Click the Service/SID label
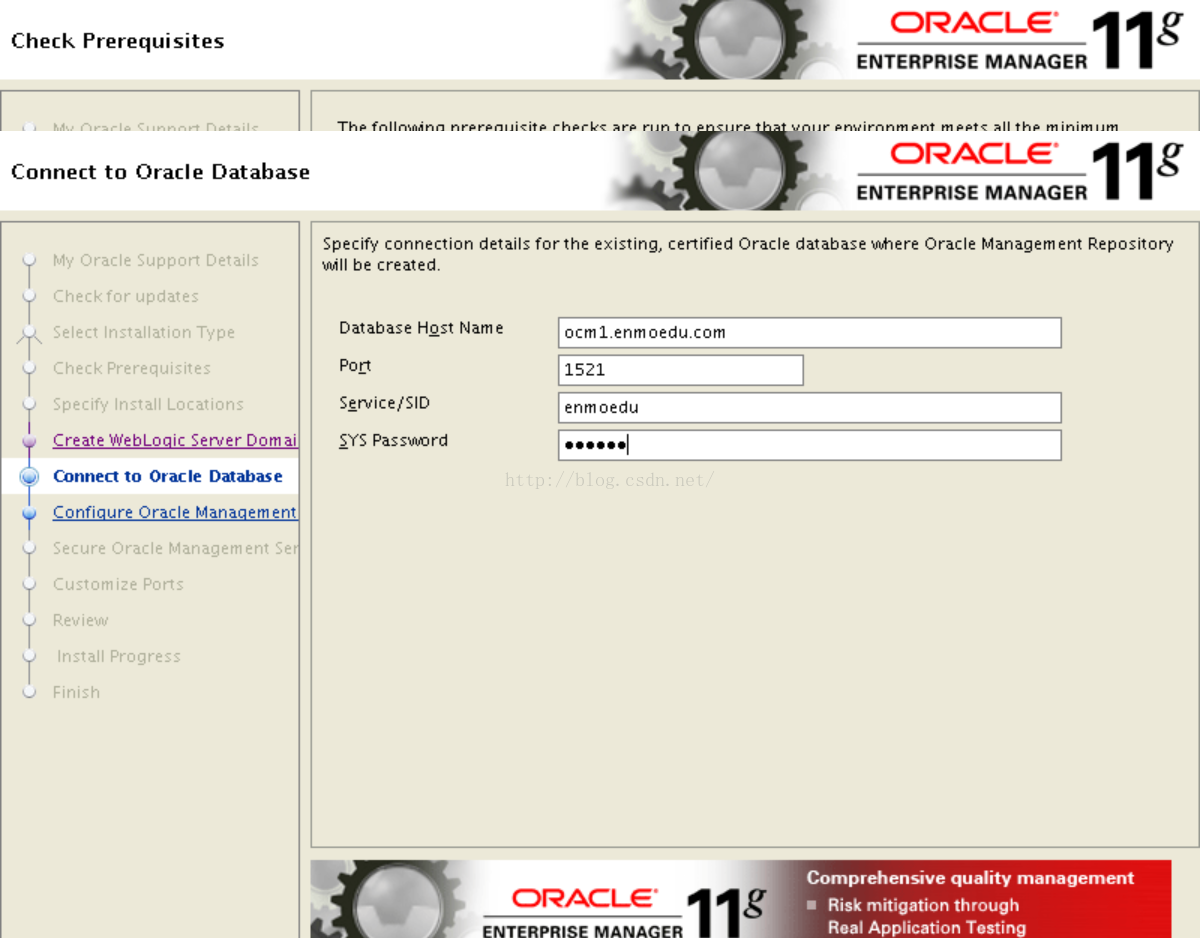The width and height of the screenshot is (1200, 938). (x=384, y=403)
